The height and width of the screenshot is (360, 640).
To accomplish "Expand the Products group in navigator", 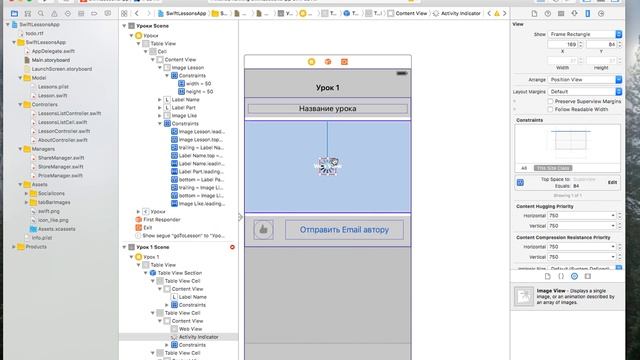I will [13, 247].
